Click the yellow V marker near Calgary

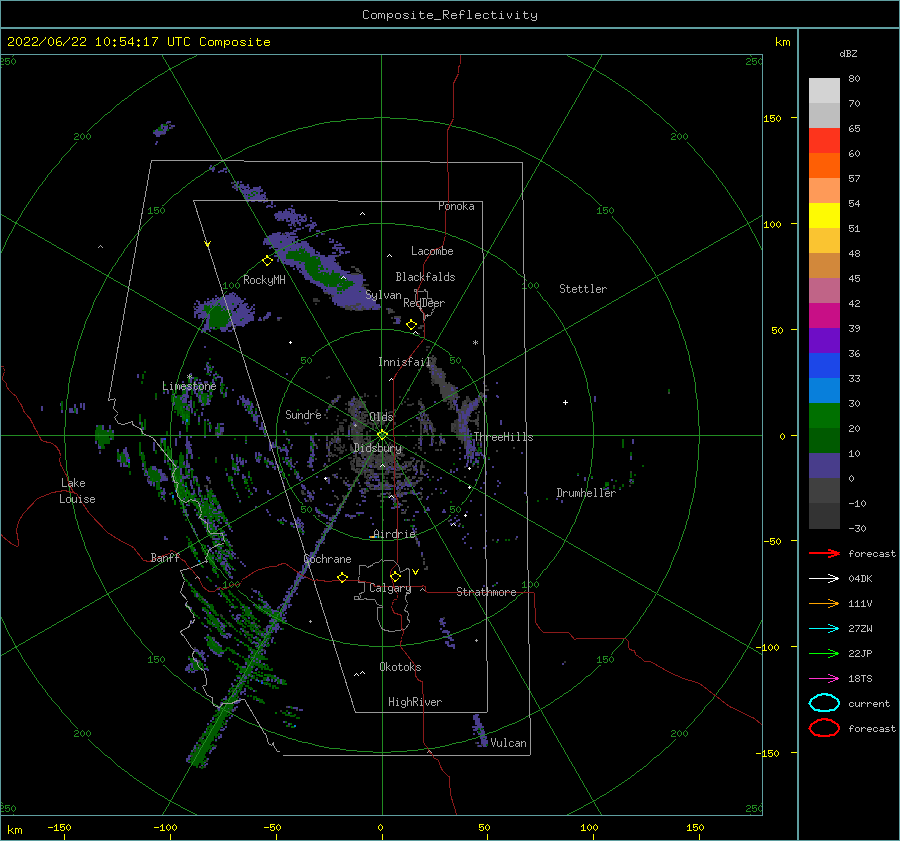pos(415,572)
